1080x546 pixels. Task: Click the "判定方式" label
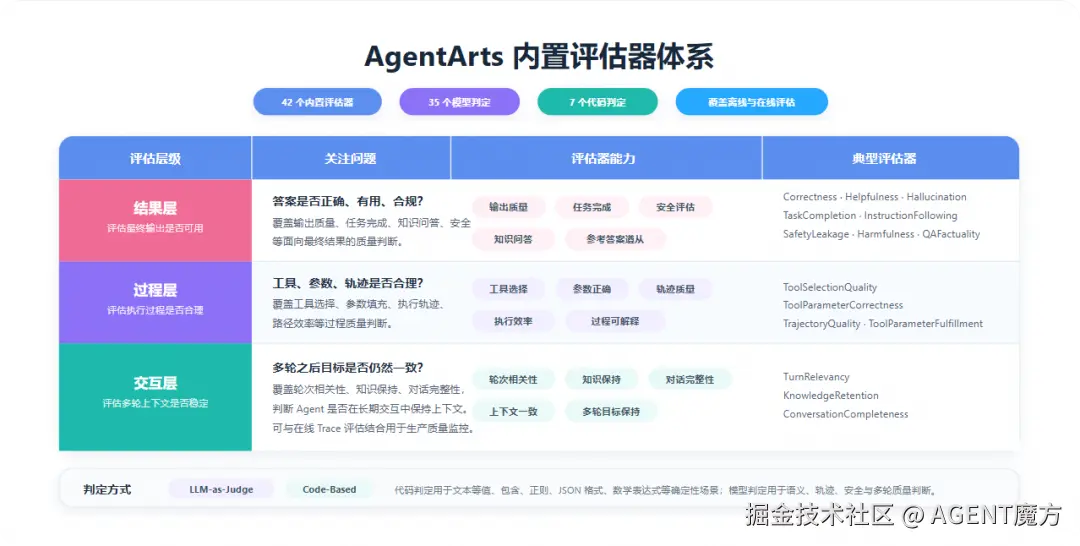(x=107, y=490)
